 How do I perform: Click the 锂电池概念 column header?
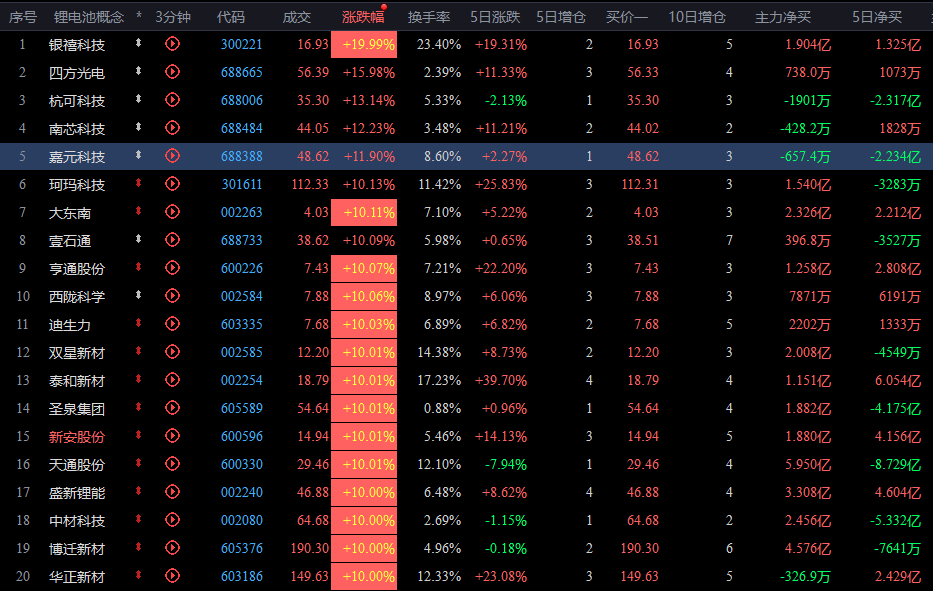click(x=89, y=17)
